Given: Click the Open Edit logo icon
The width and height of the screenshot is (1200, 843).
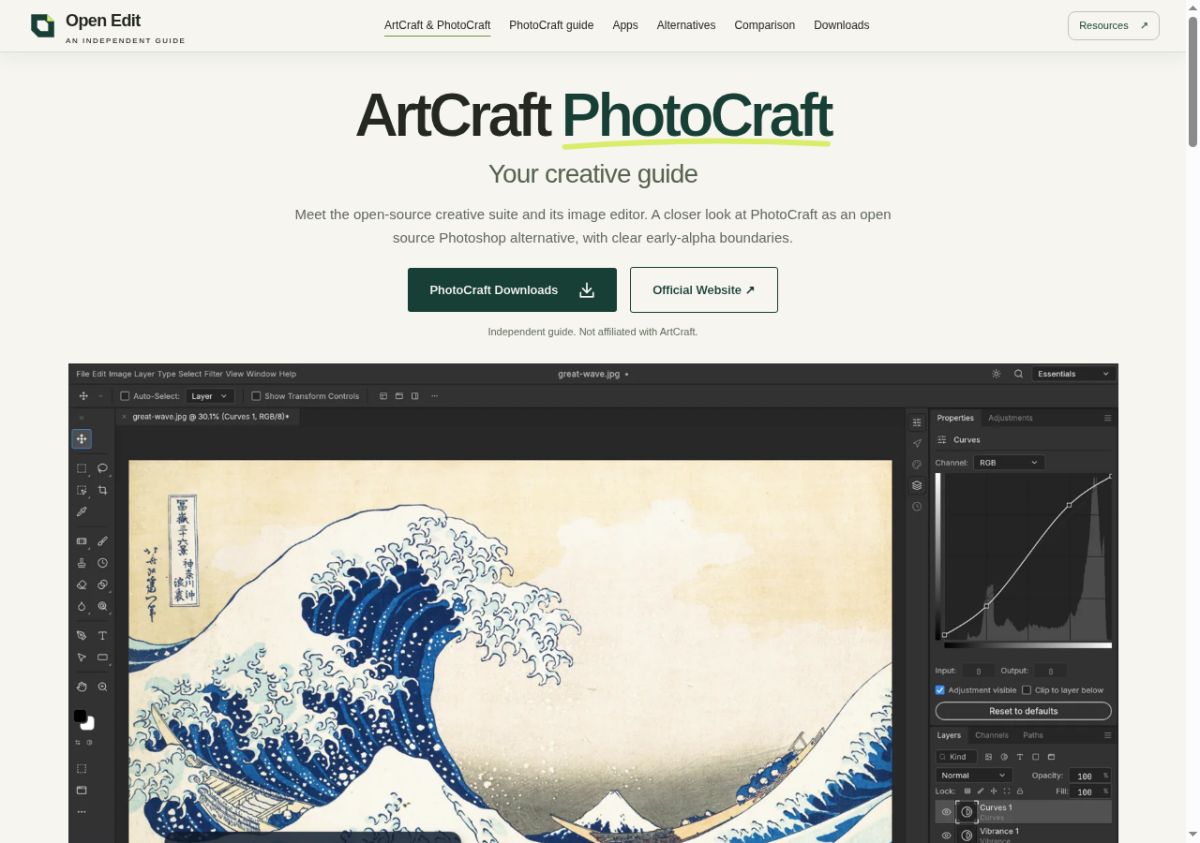Looking at the screenshot, I should (x=43, y=26).
